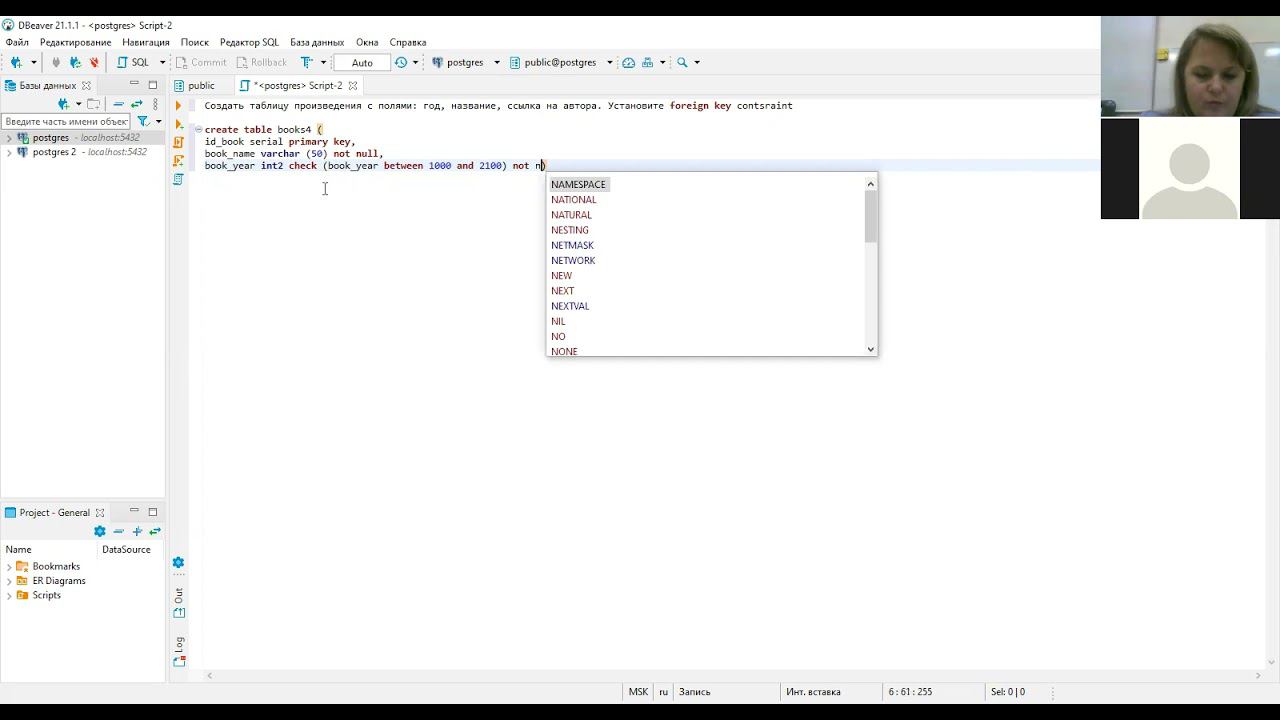The width and height of the screenshot is (1280, 720).
Task: Show the Log panel
Action: pyautogui.click(x=179, y=651)
